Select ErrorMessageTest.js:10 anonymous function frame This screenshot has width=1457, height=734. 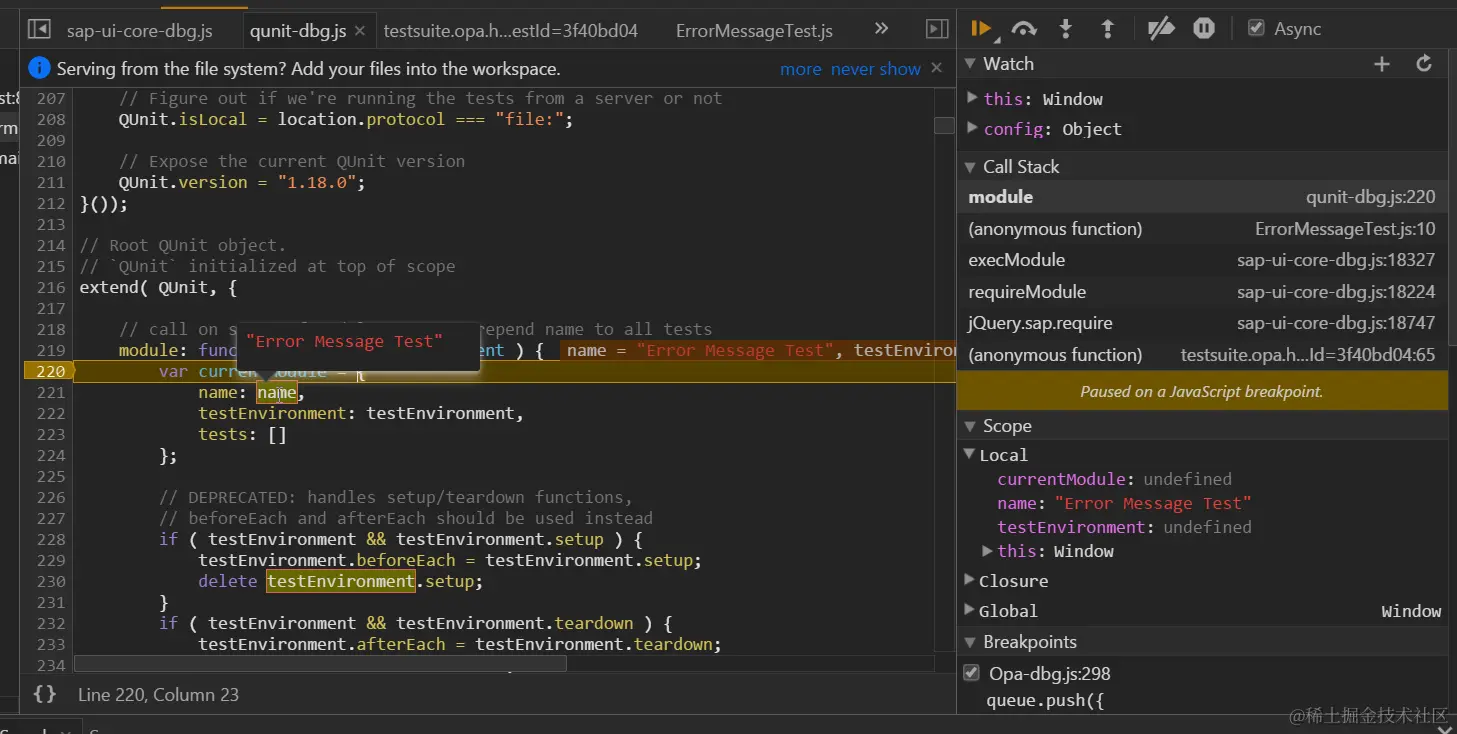tap(1202, 229)
